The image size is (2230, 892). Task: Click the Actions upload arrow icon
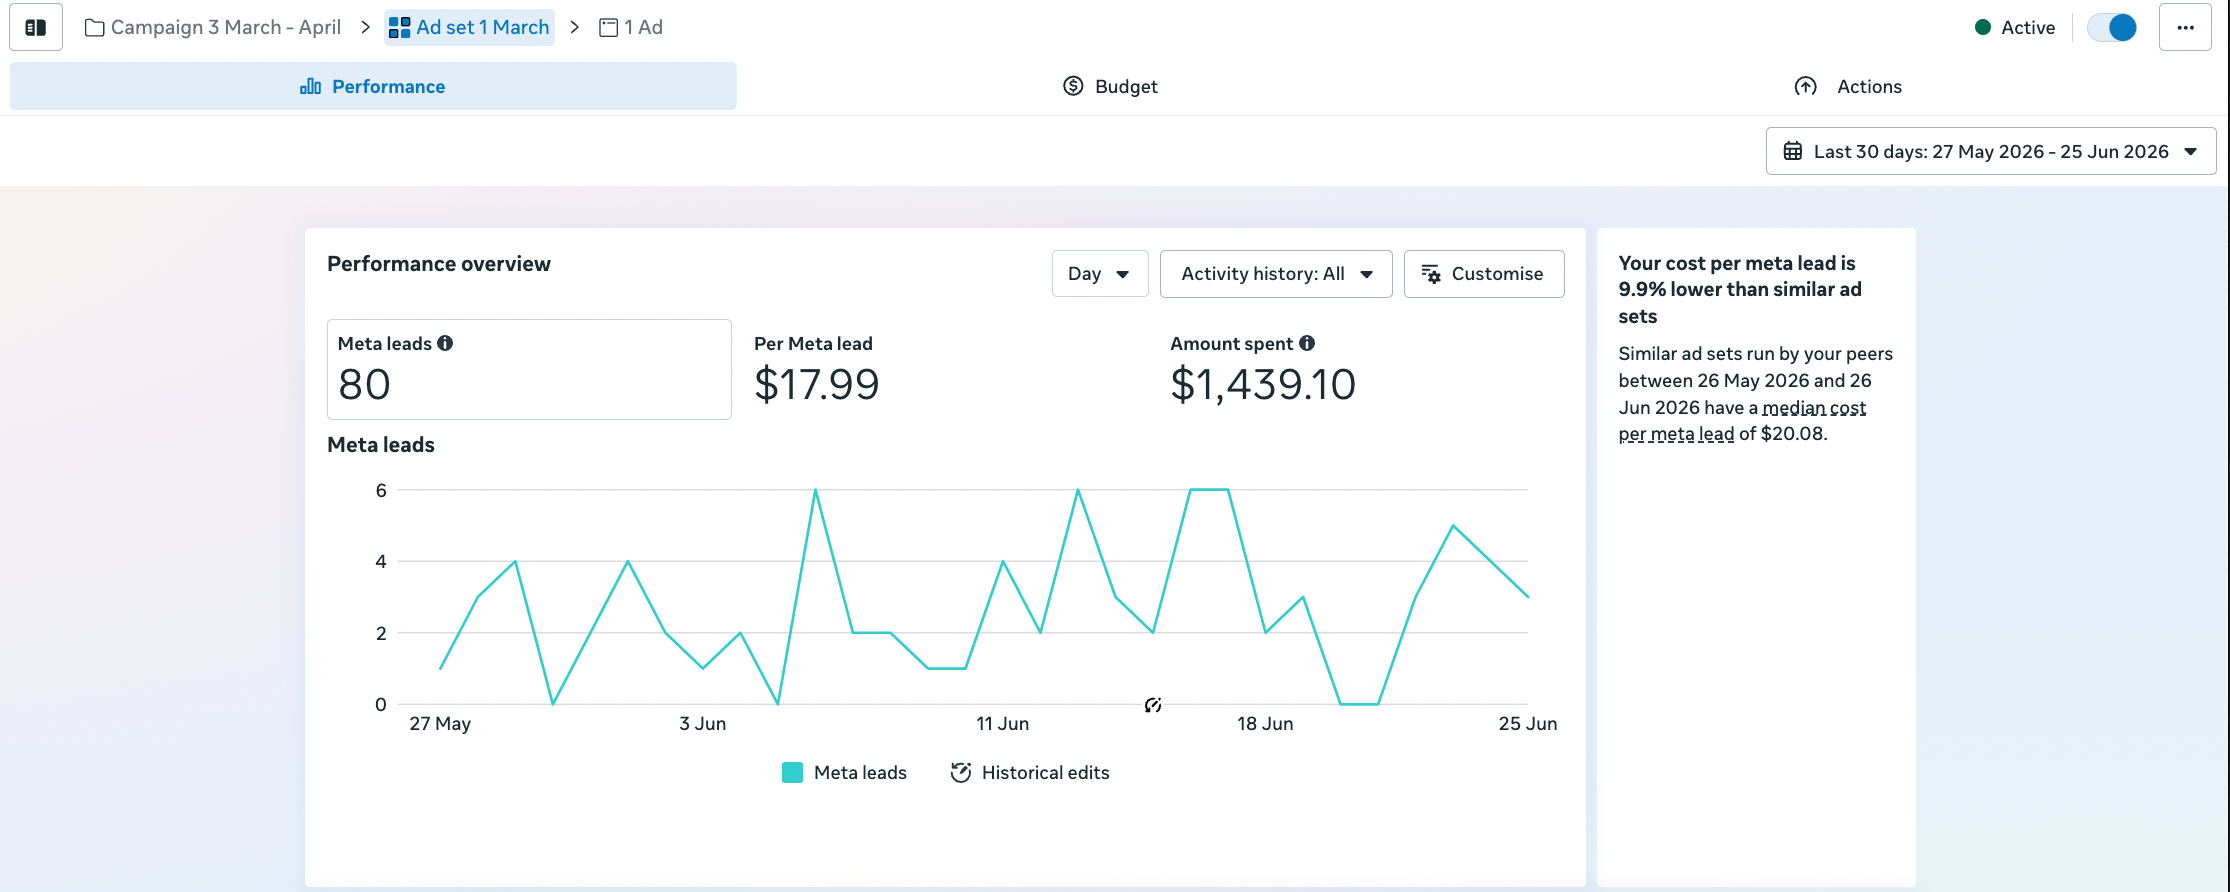pos(1805,86)
